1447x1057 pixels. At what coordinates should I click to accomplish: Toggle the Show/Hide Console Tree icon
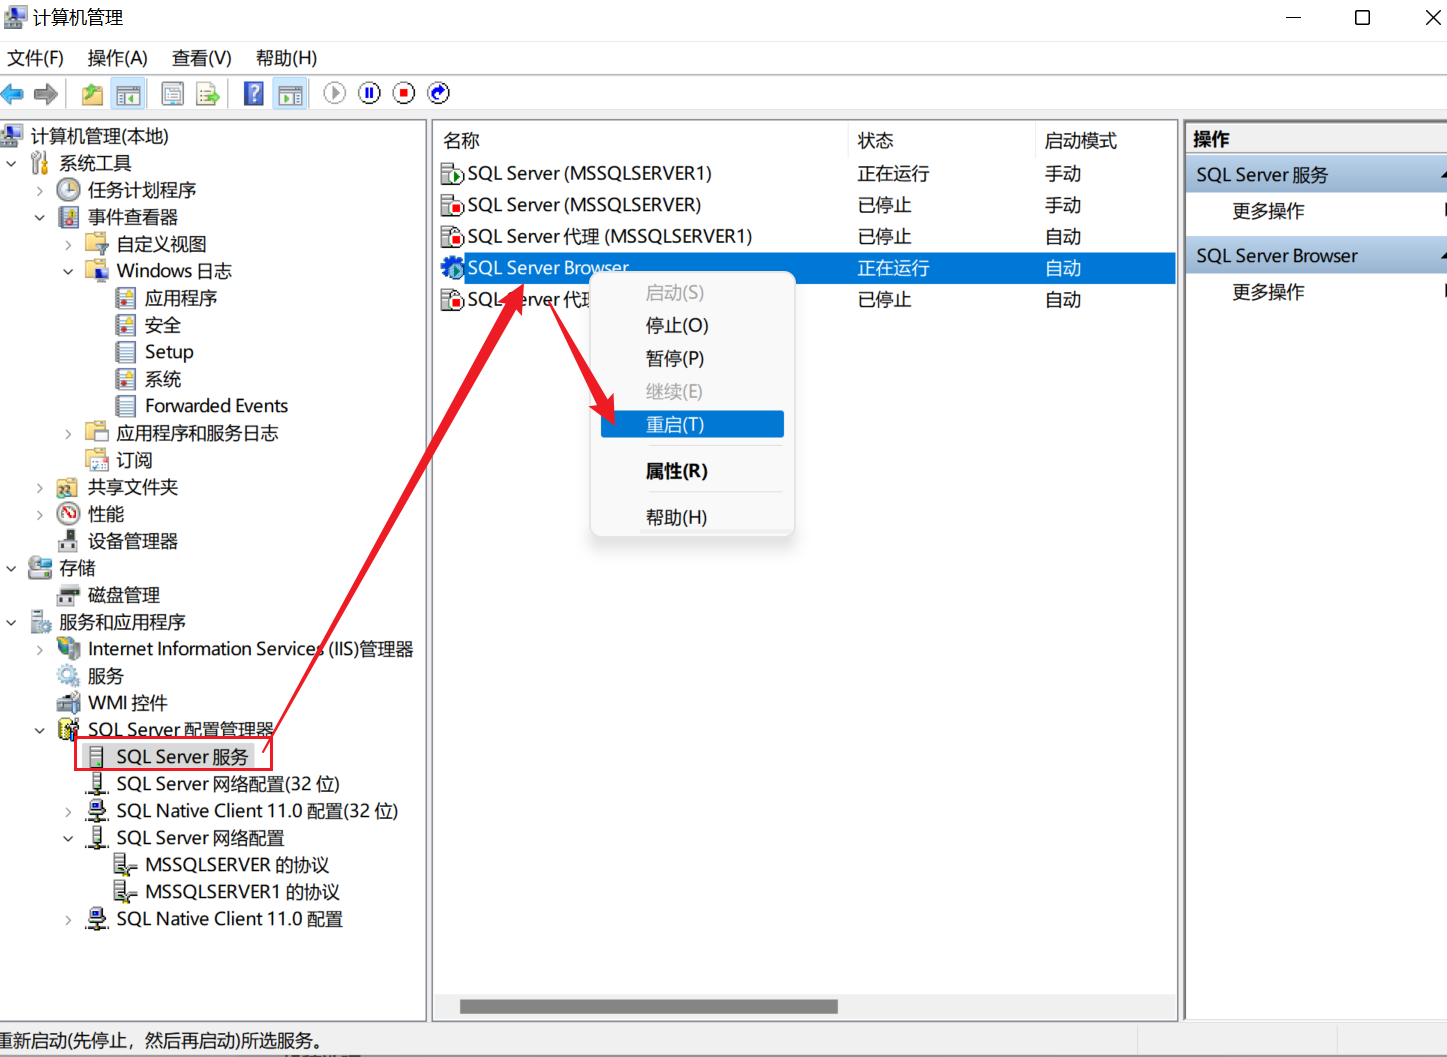click(128, 94)
